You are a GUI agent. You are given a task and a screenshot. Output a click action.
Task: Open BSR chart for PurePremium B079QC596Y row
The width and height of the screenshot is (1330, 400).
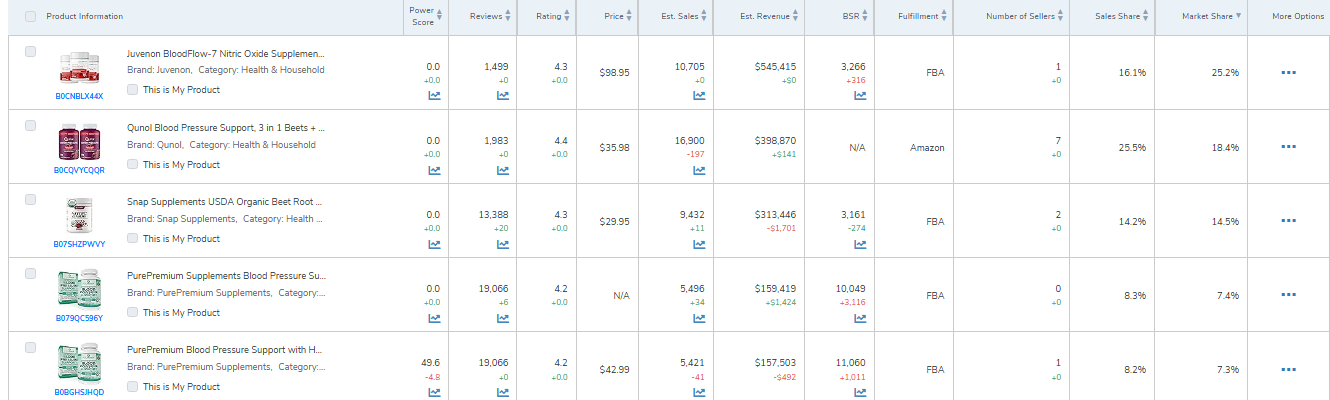tap(860, 318)
